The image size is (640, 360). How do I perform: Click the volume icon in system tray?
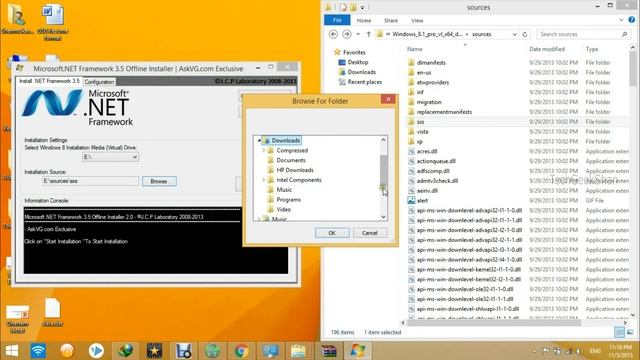578,351
